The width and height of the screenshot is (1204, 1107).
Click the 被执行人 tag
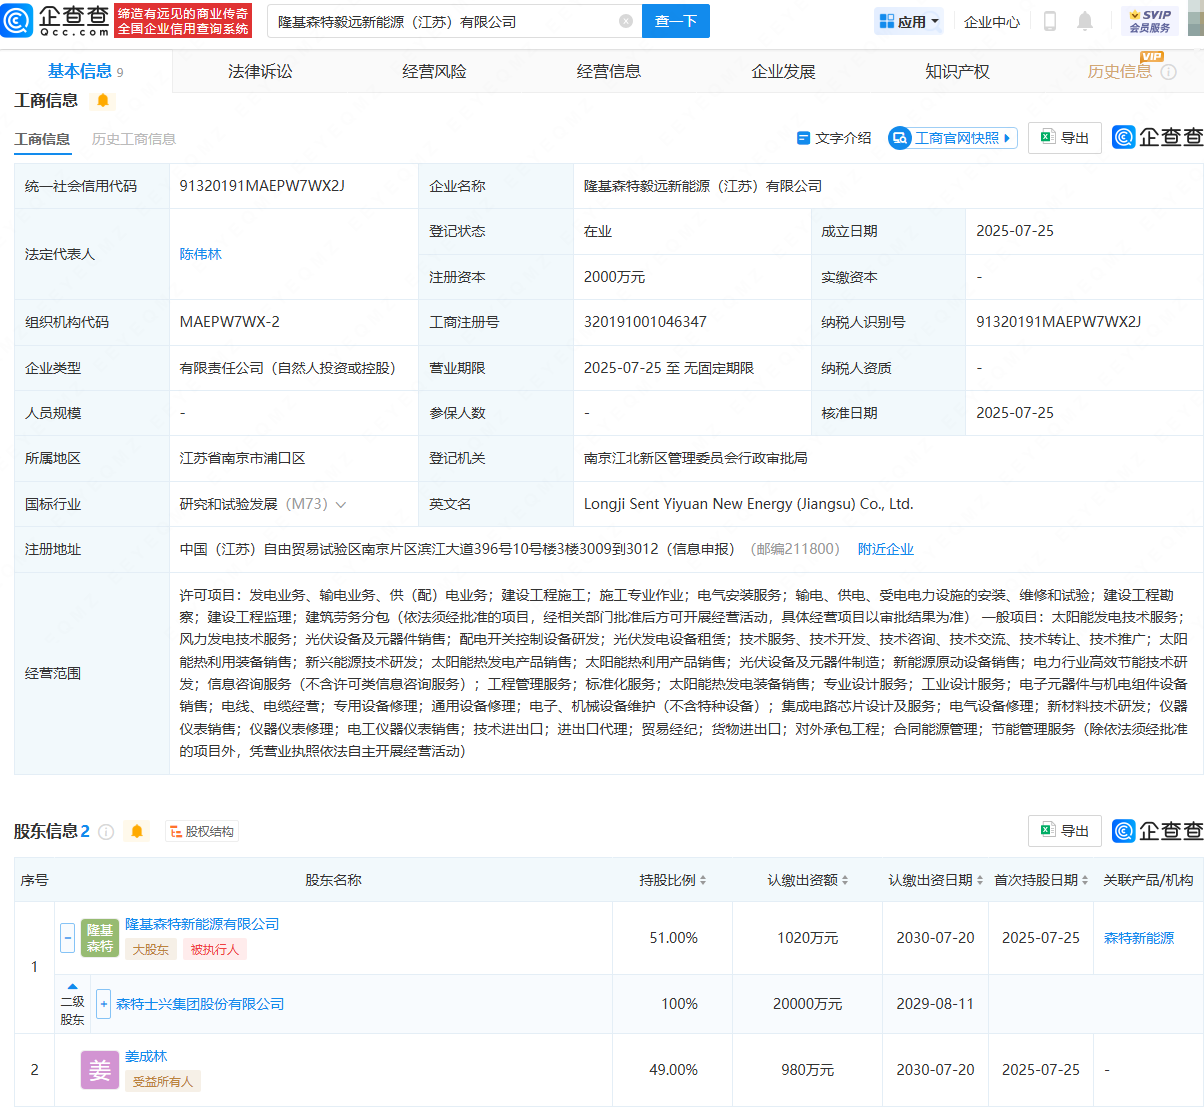[215, 950]
